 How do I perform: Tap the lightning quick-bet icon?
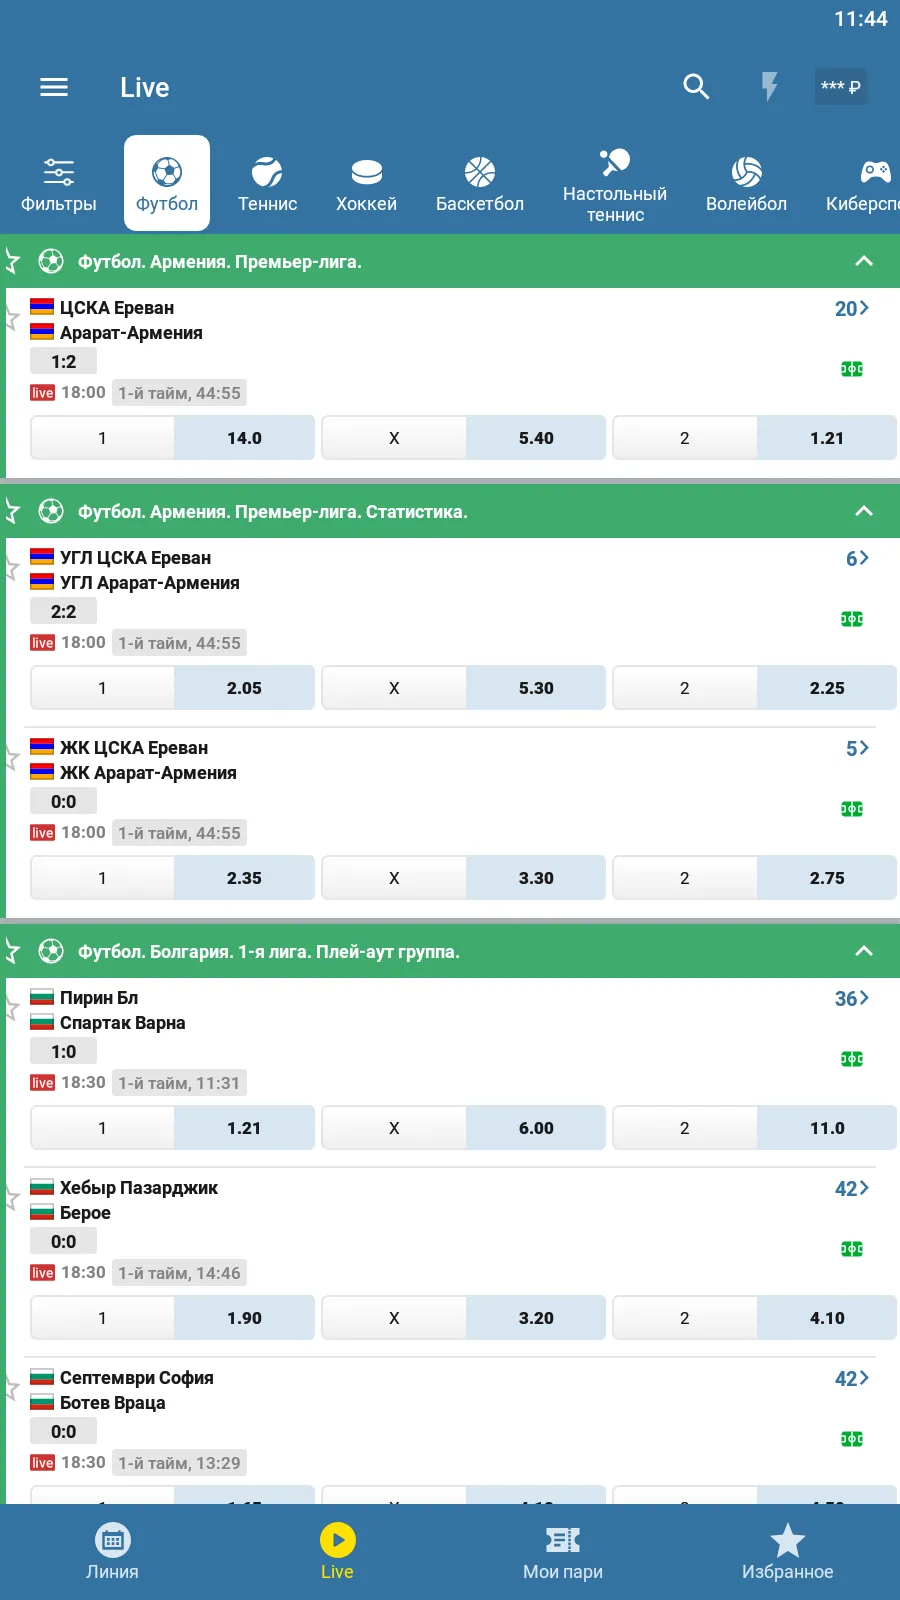point(769,87)
